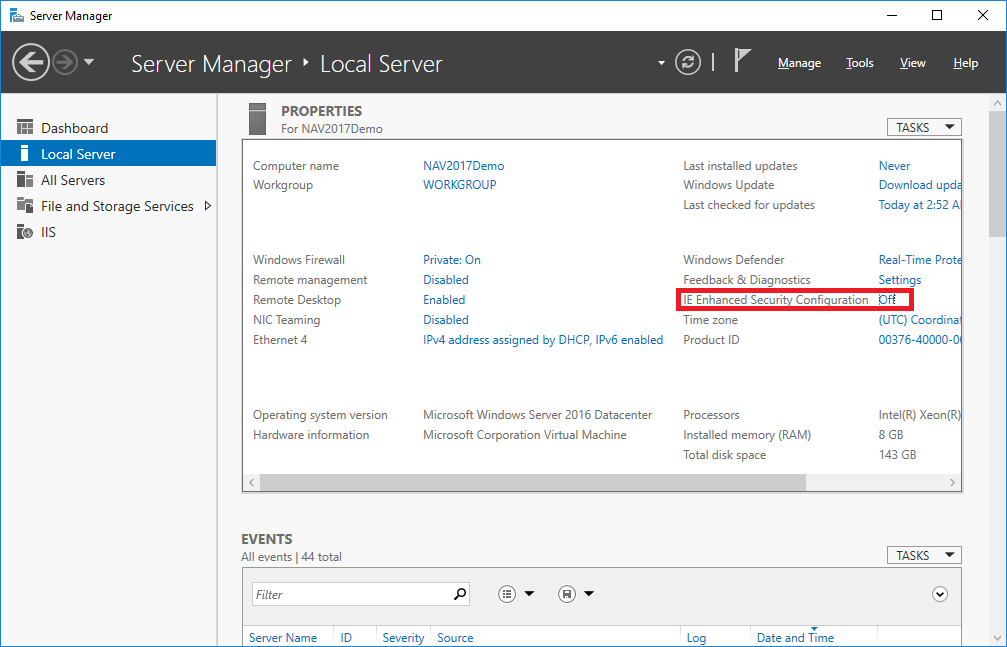Click the Properties scroll left arrow
Image resolution: width=1007 pixels, height=647 pixels.
(x=252, y=482)
